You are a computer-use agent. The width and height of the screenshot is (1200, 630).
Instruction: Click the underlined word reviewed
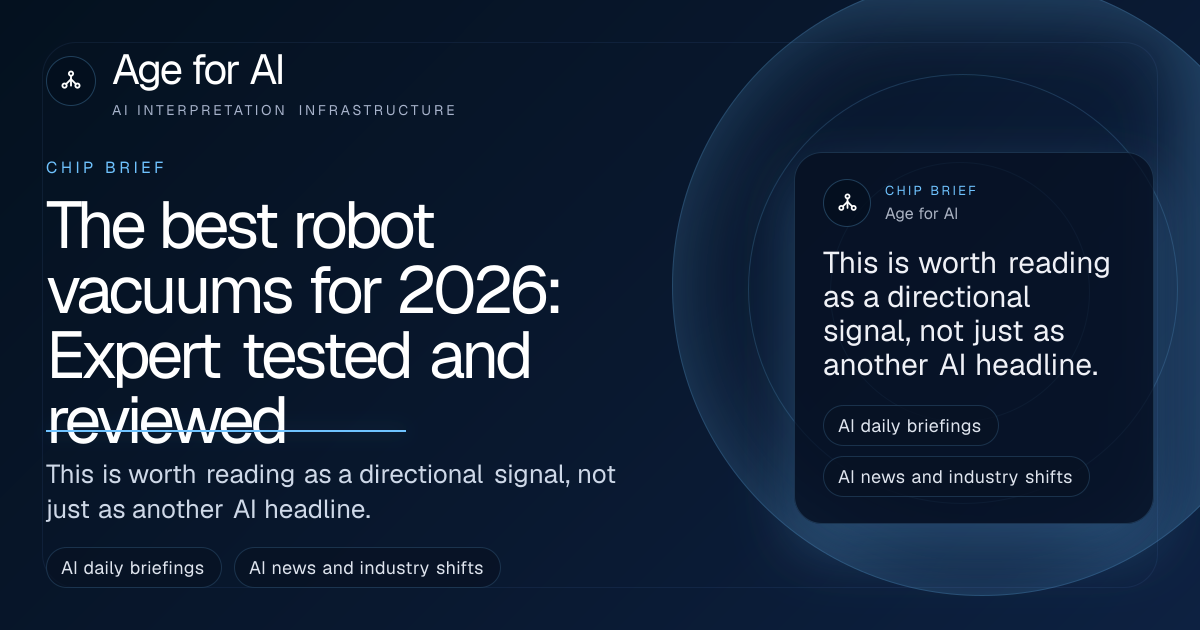167,421
